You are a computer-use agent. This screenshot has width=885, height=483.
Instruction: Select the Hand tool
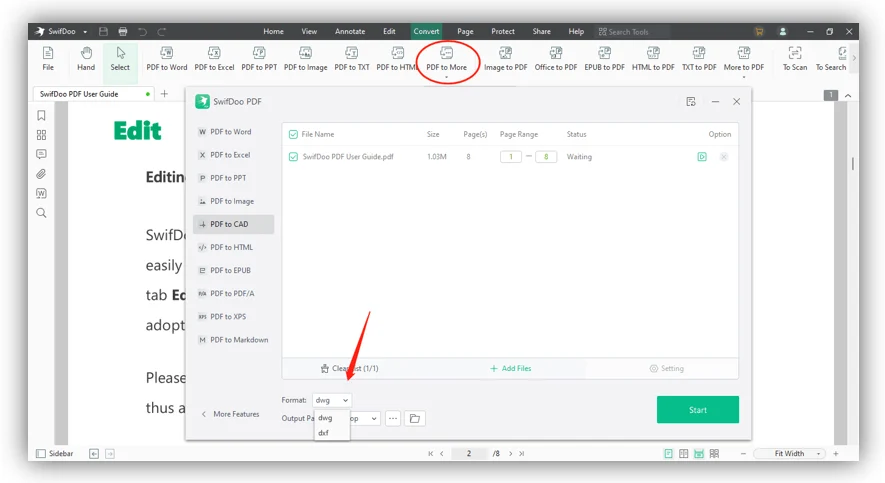[86, 59]
